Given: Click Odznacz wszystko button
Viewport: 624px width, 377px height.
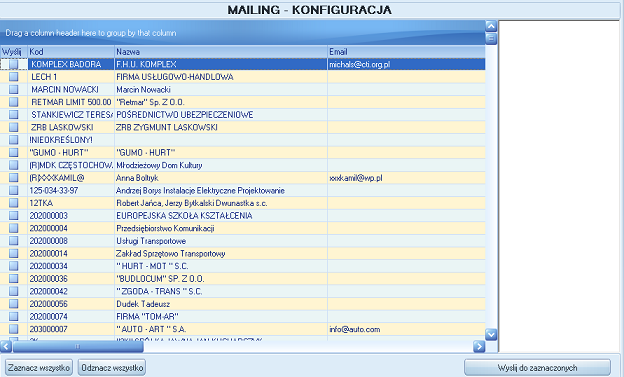Looking at the screenshot, I should (112, 367).
